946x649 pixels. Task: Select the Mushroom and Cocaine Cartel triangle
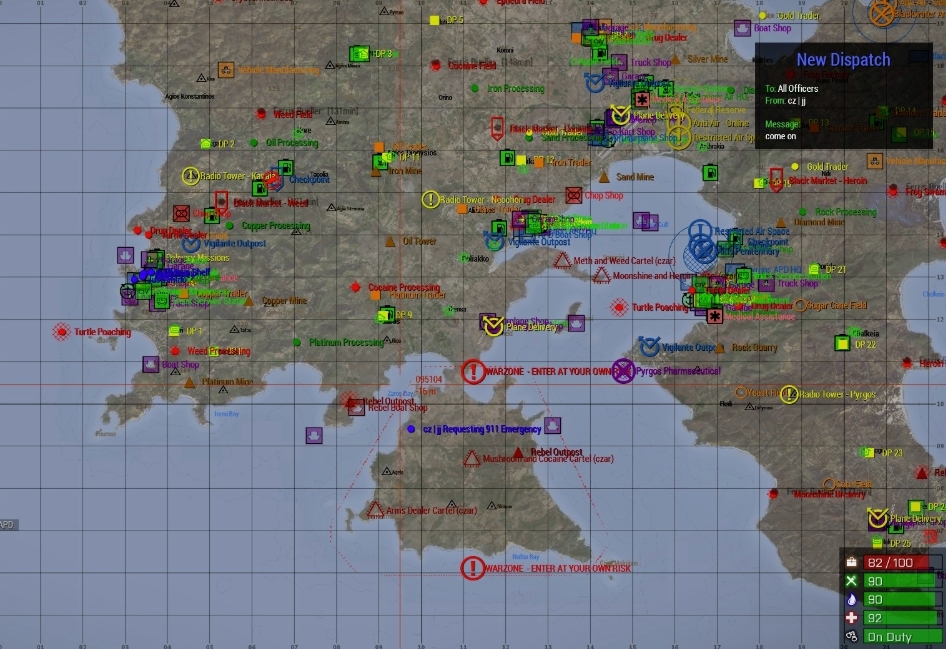point(472,459)
